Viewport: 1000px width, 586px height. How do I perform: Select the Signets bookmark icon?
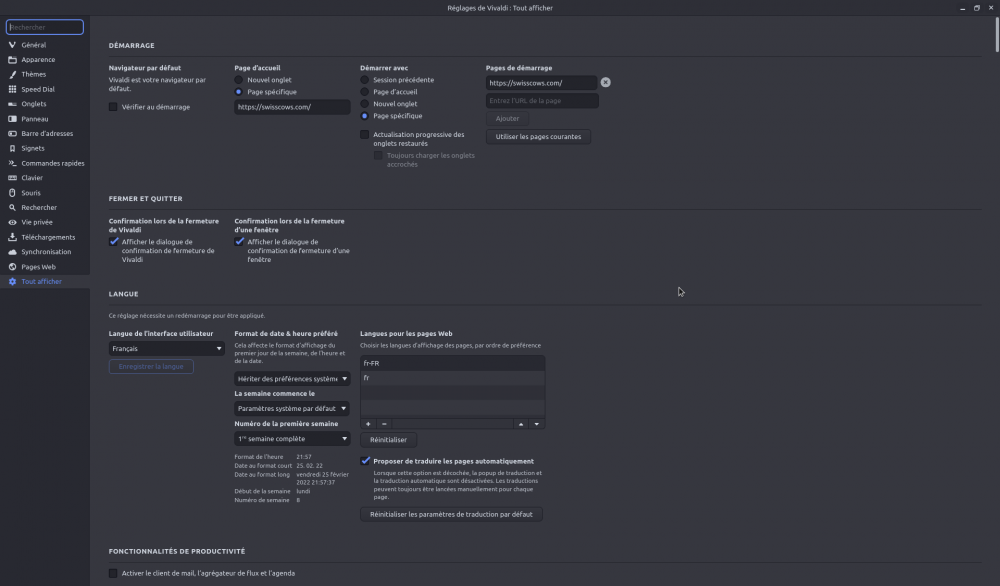(x=12, y=148)
